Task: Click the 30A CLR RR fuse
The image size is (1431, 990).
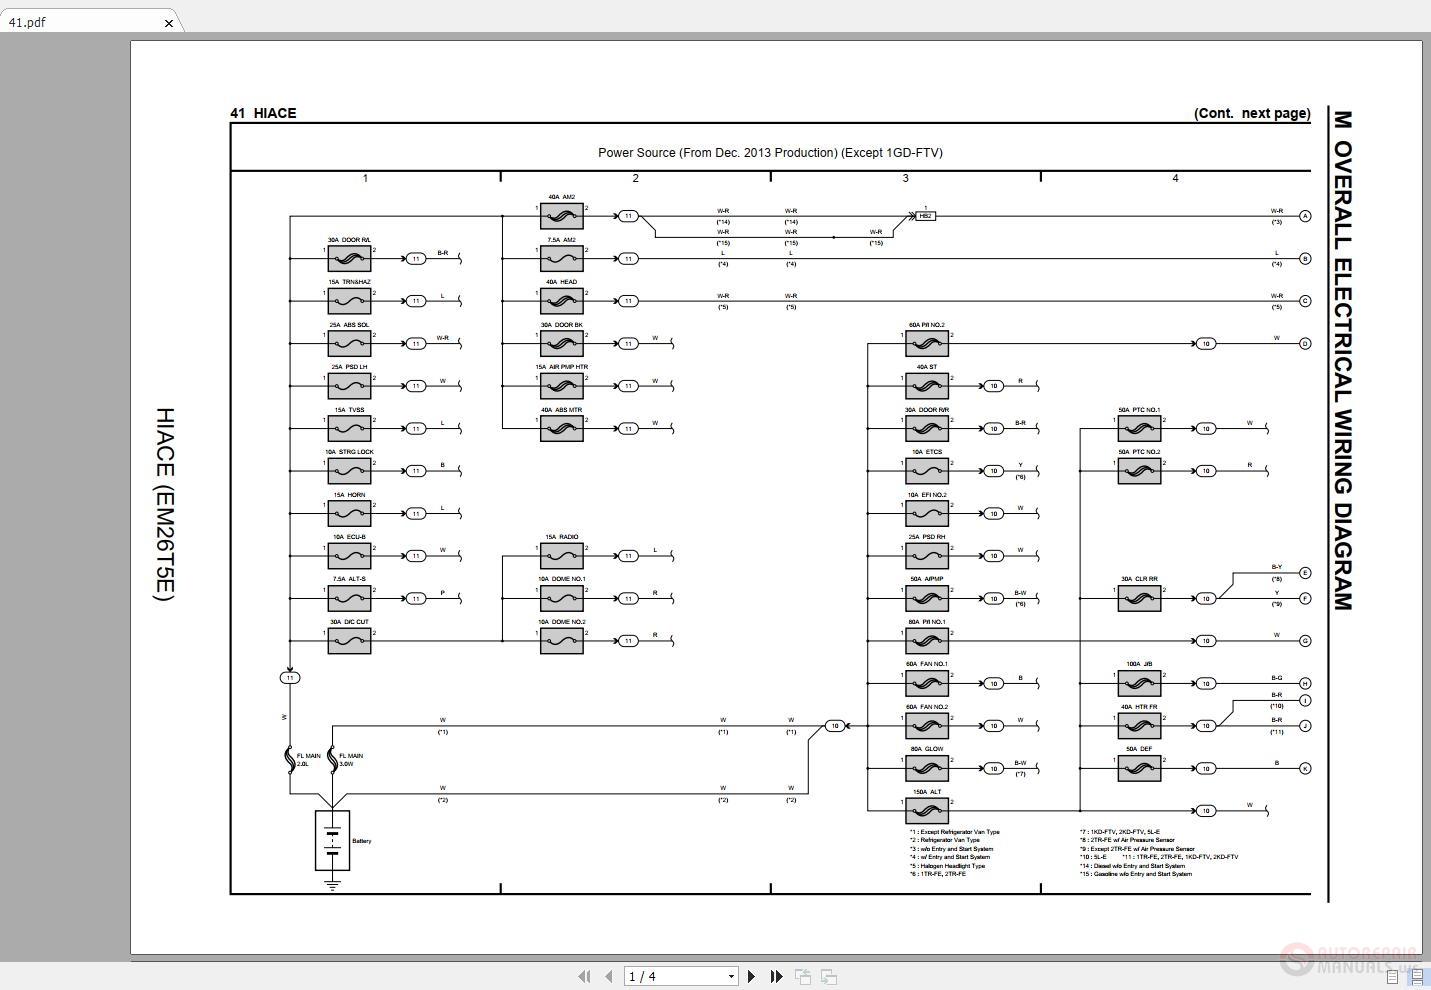Action: (1139, 599)
